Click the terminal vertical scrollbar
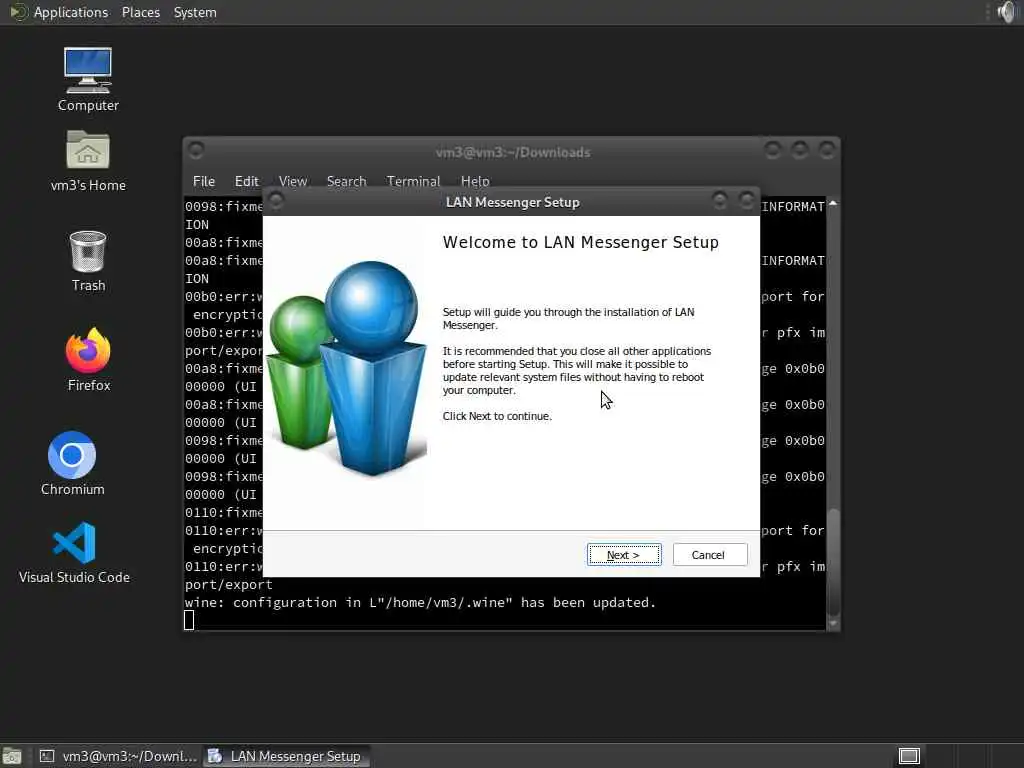1024x768 pixels. click(833, 411)
